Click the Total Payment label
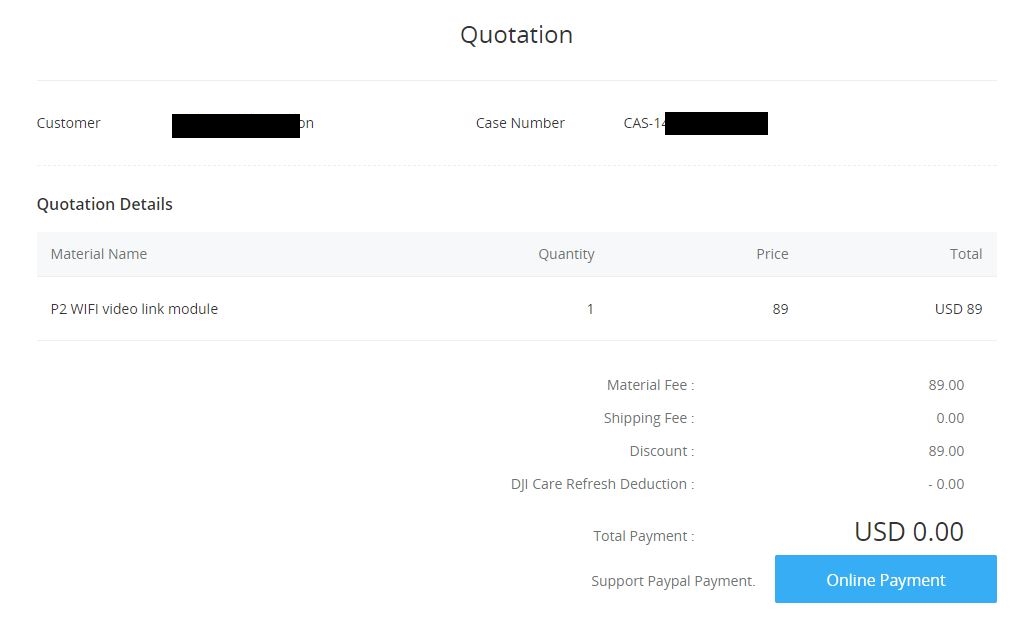The image size is (1026, 627). point(644,536)
